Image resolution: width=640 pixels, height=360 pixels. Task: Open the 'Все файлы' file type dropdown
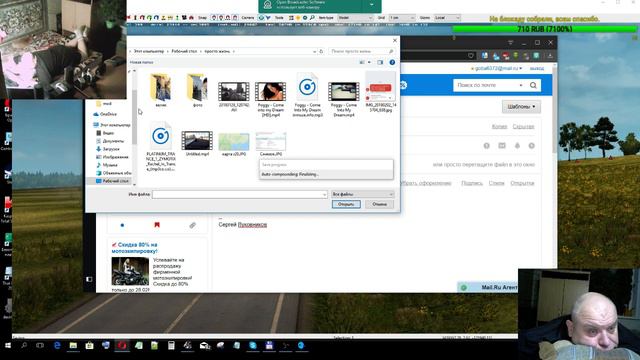click(x=362, y=194)
